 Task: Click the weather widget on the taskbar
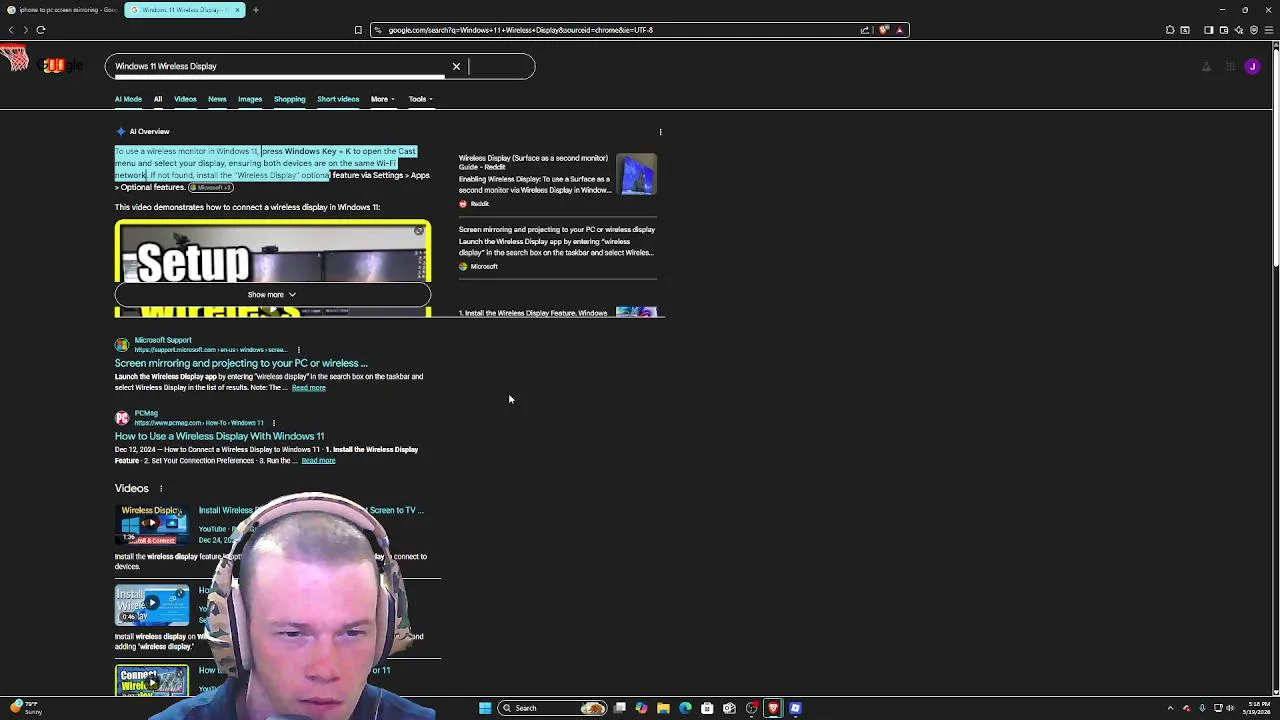pyautogui.click(x=24, y=707)
